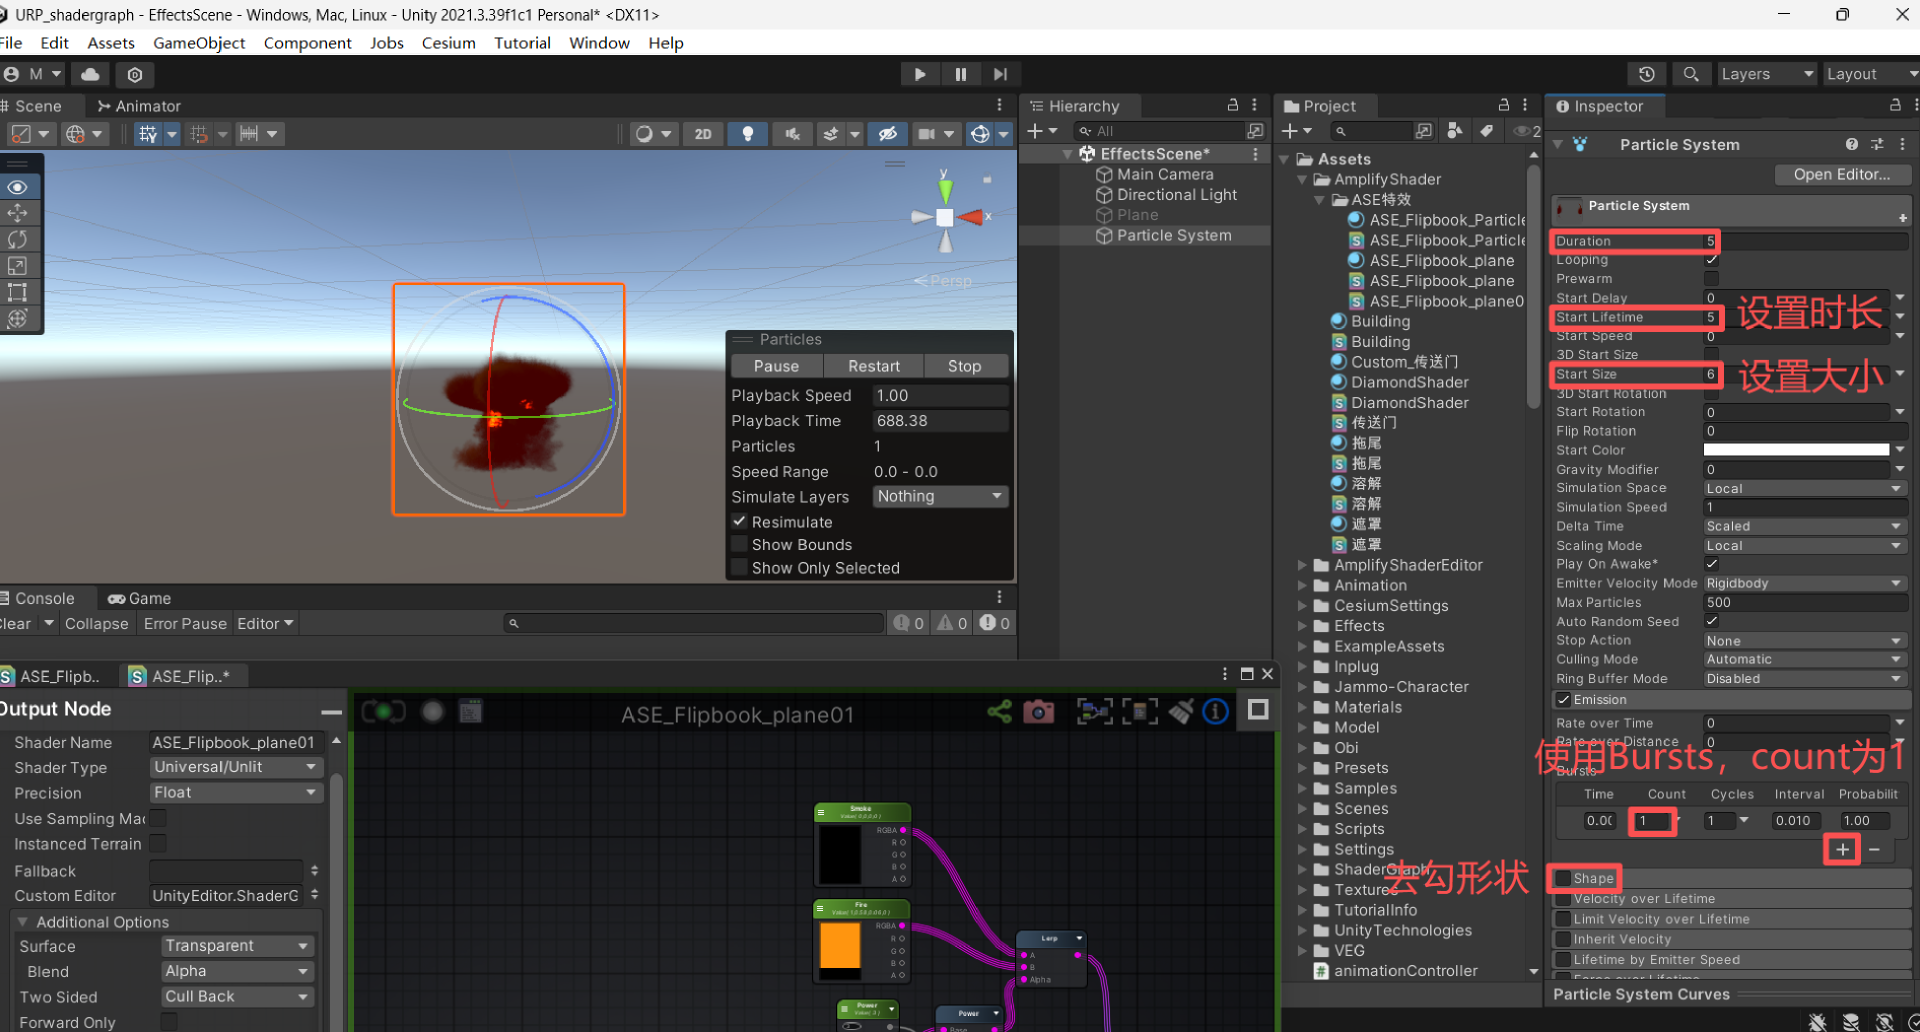
Task: Maximize the shader canvas square icon
Action: (x=1258, y=710)
